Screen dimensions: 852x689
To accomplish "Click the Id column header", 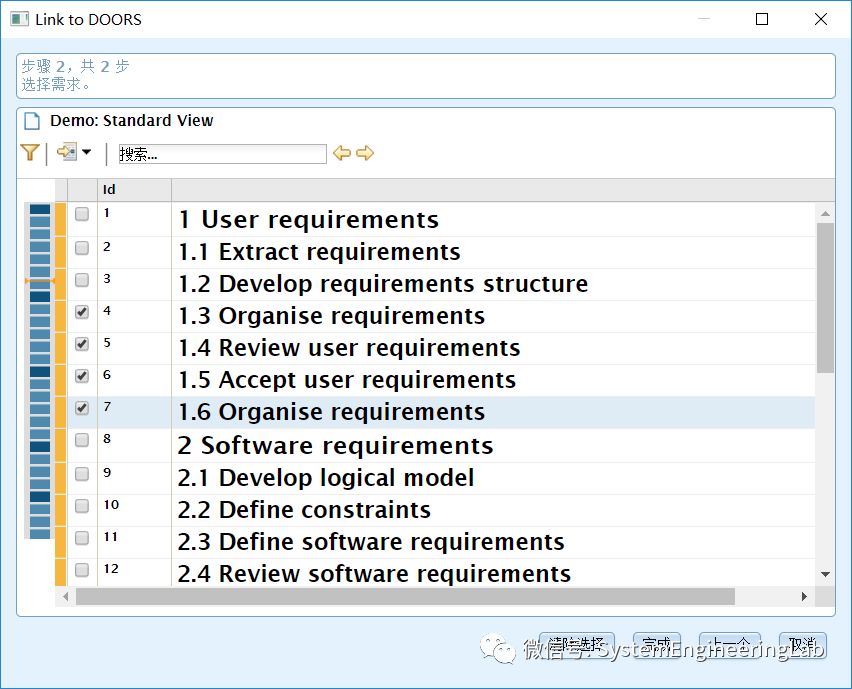I will pyautogui.click(x=134, y=190).
